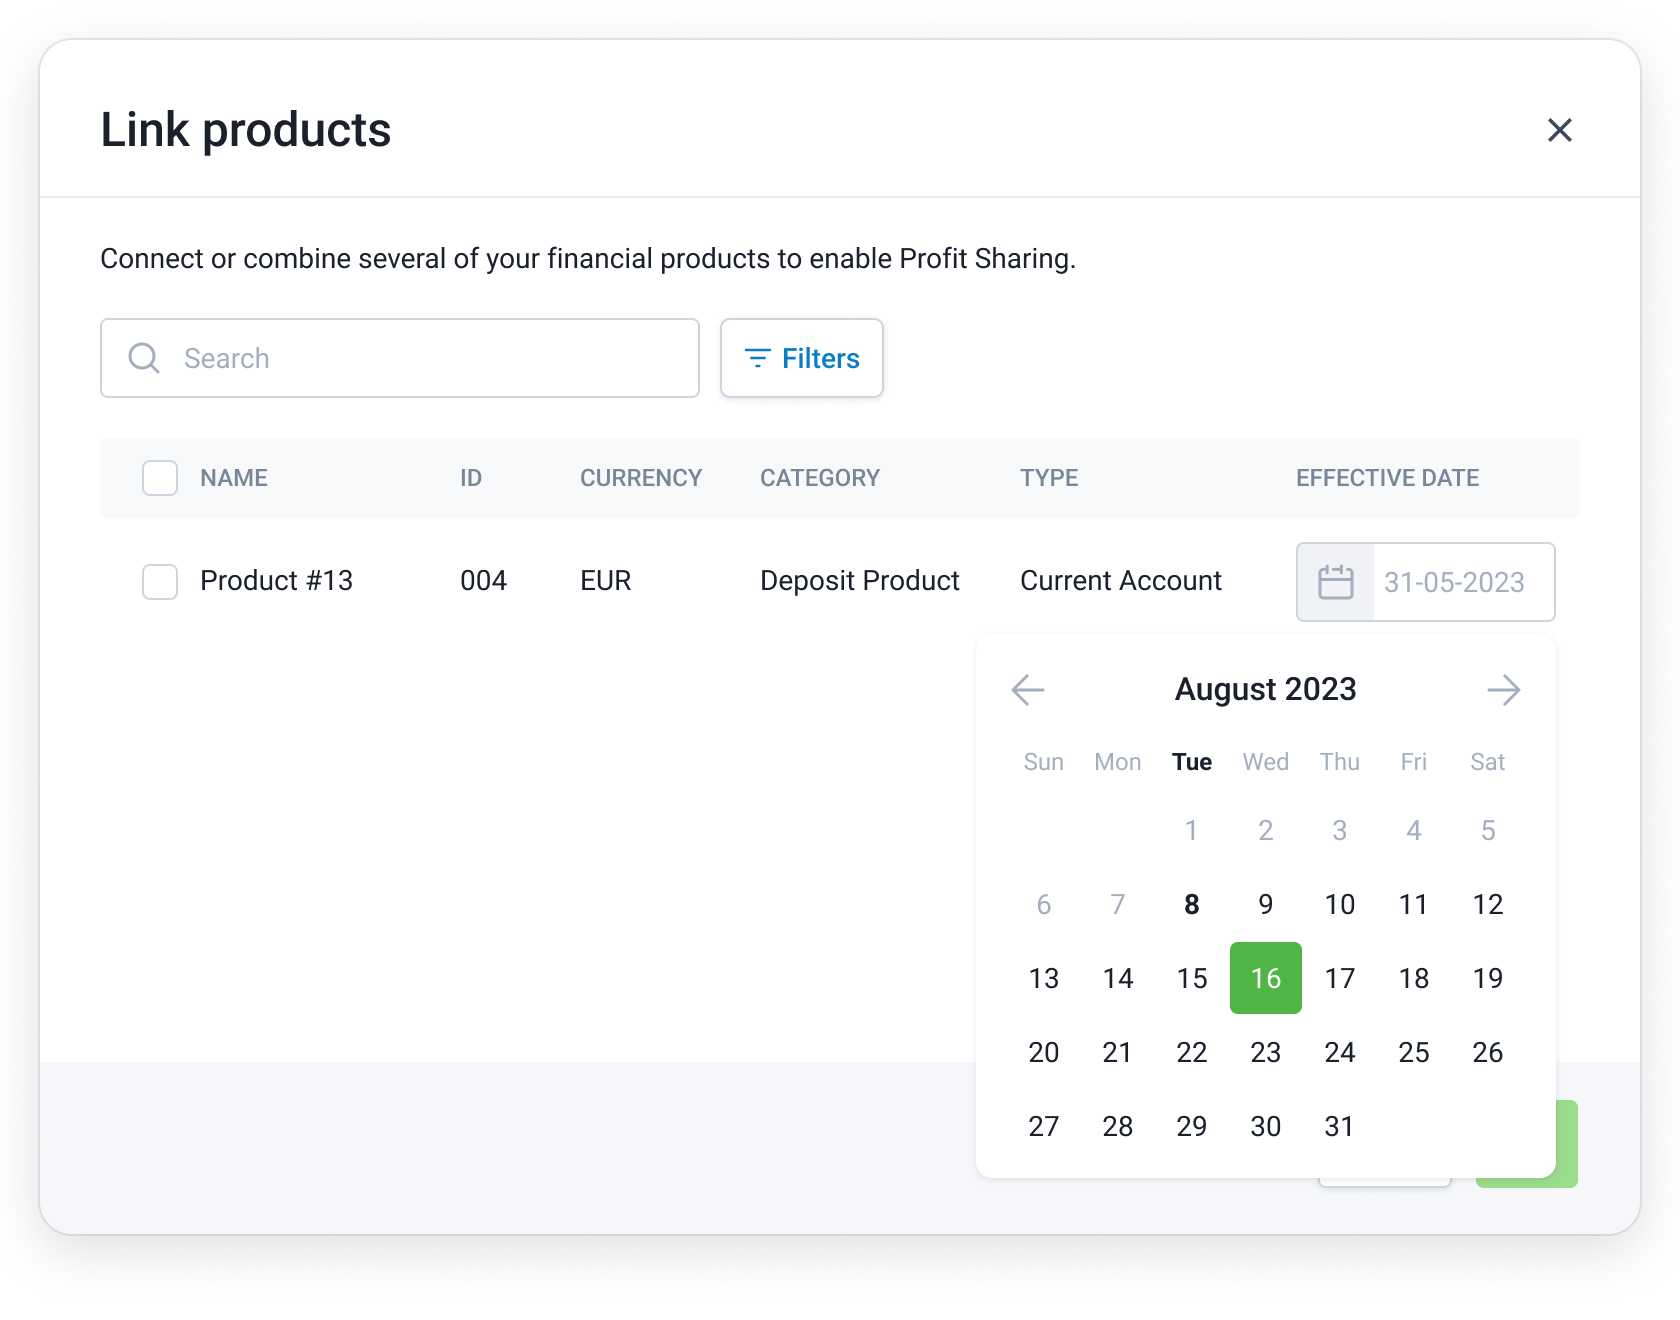The image size is (1680, 1320).
Task: Close the Link products dialog
Action: pyautogui.click(x=1559, y=130)
